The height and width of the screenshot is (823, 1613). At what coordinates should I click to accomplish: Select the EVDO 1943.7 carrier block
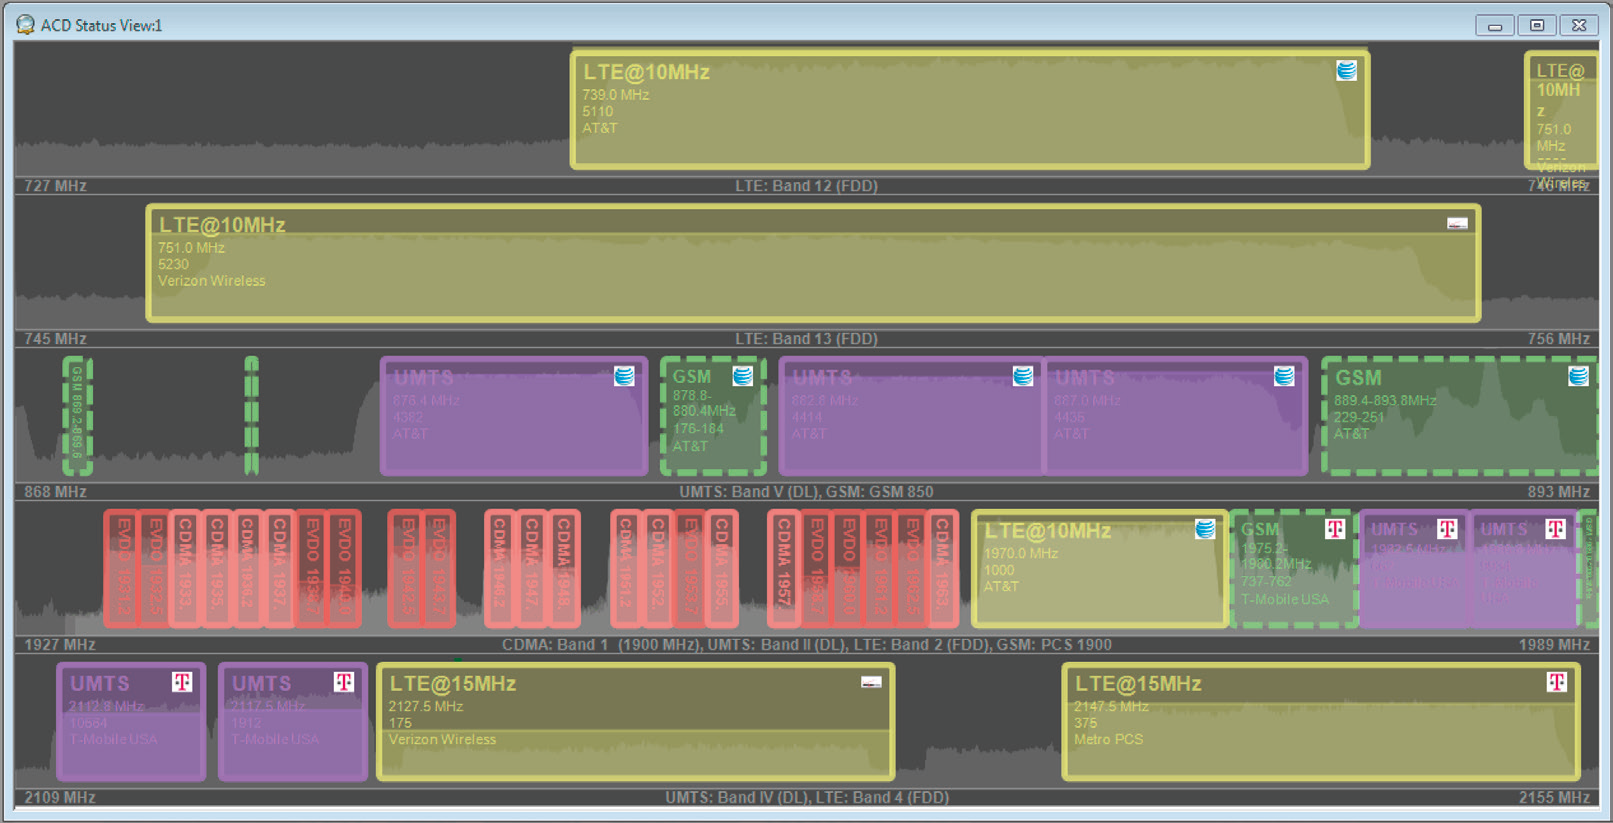(438, 569)
